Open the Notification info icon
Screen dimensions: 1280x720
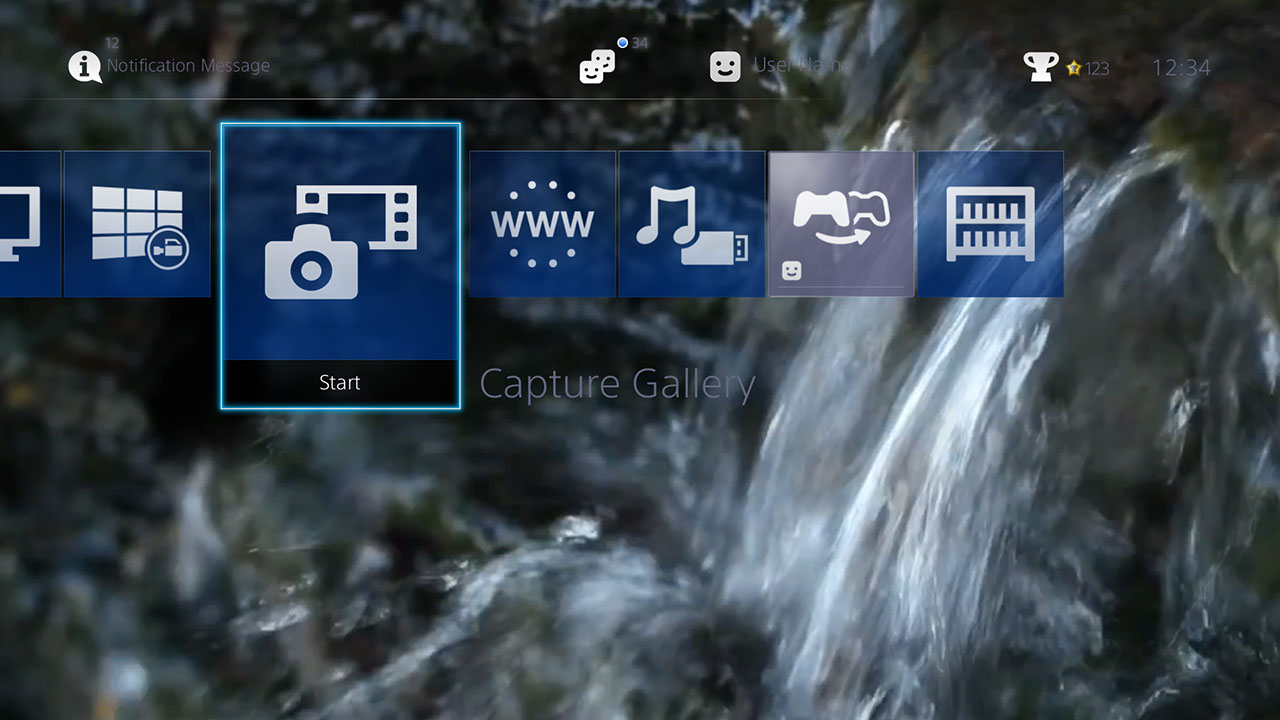tap(85, 67)
